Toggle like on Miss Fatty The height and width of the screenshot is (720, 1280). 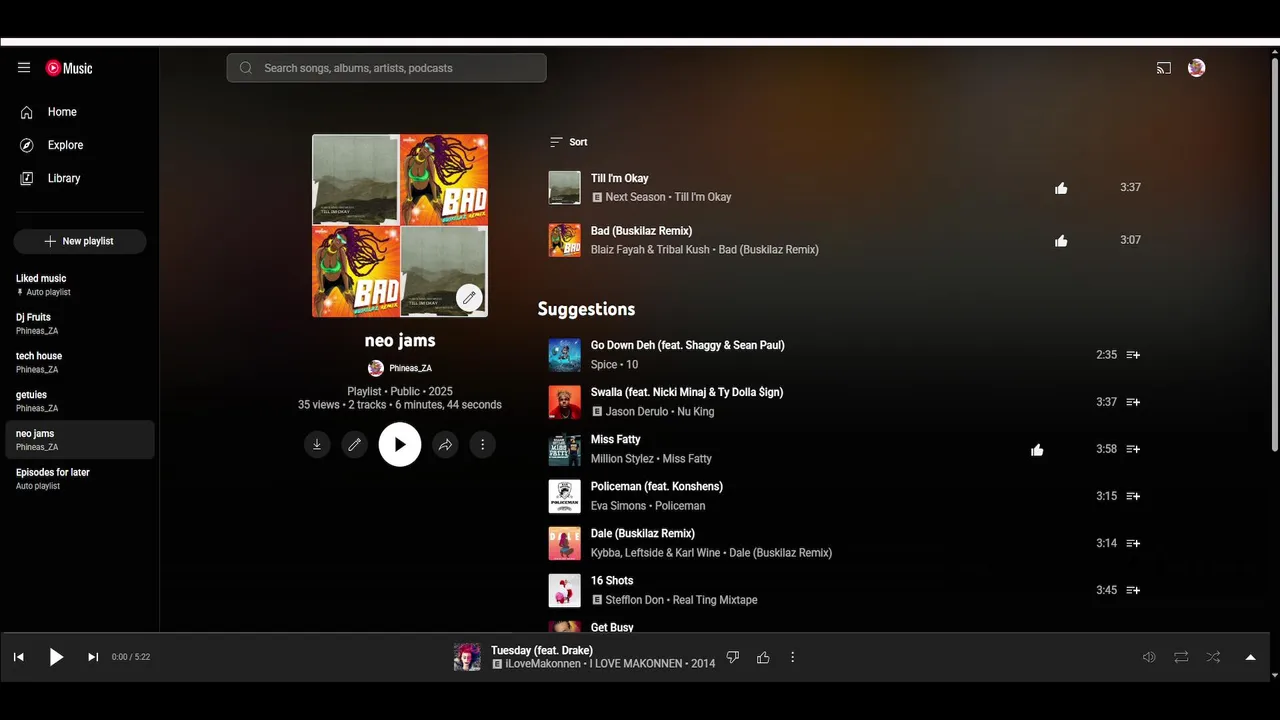tap(1037, 450)
